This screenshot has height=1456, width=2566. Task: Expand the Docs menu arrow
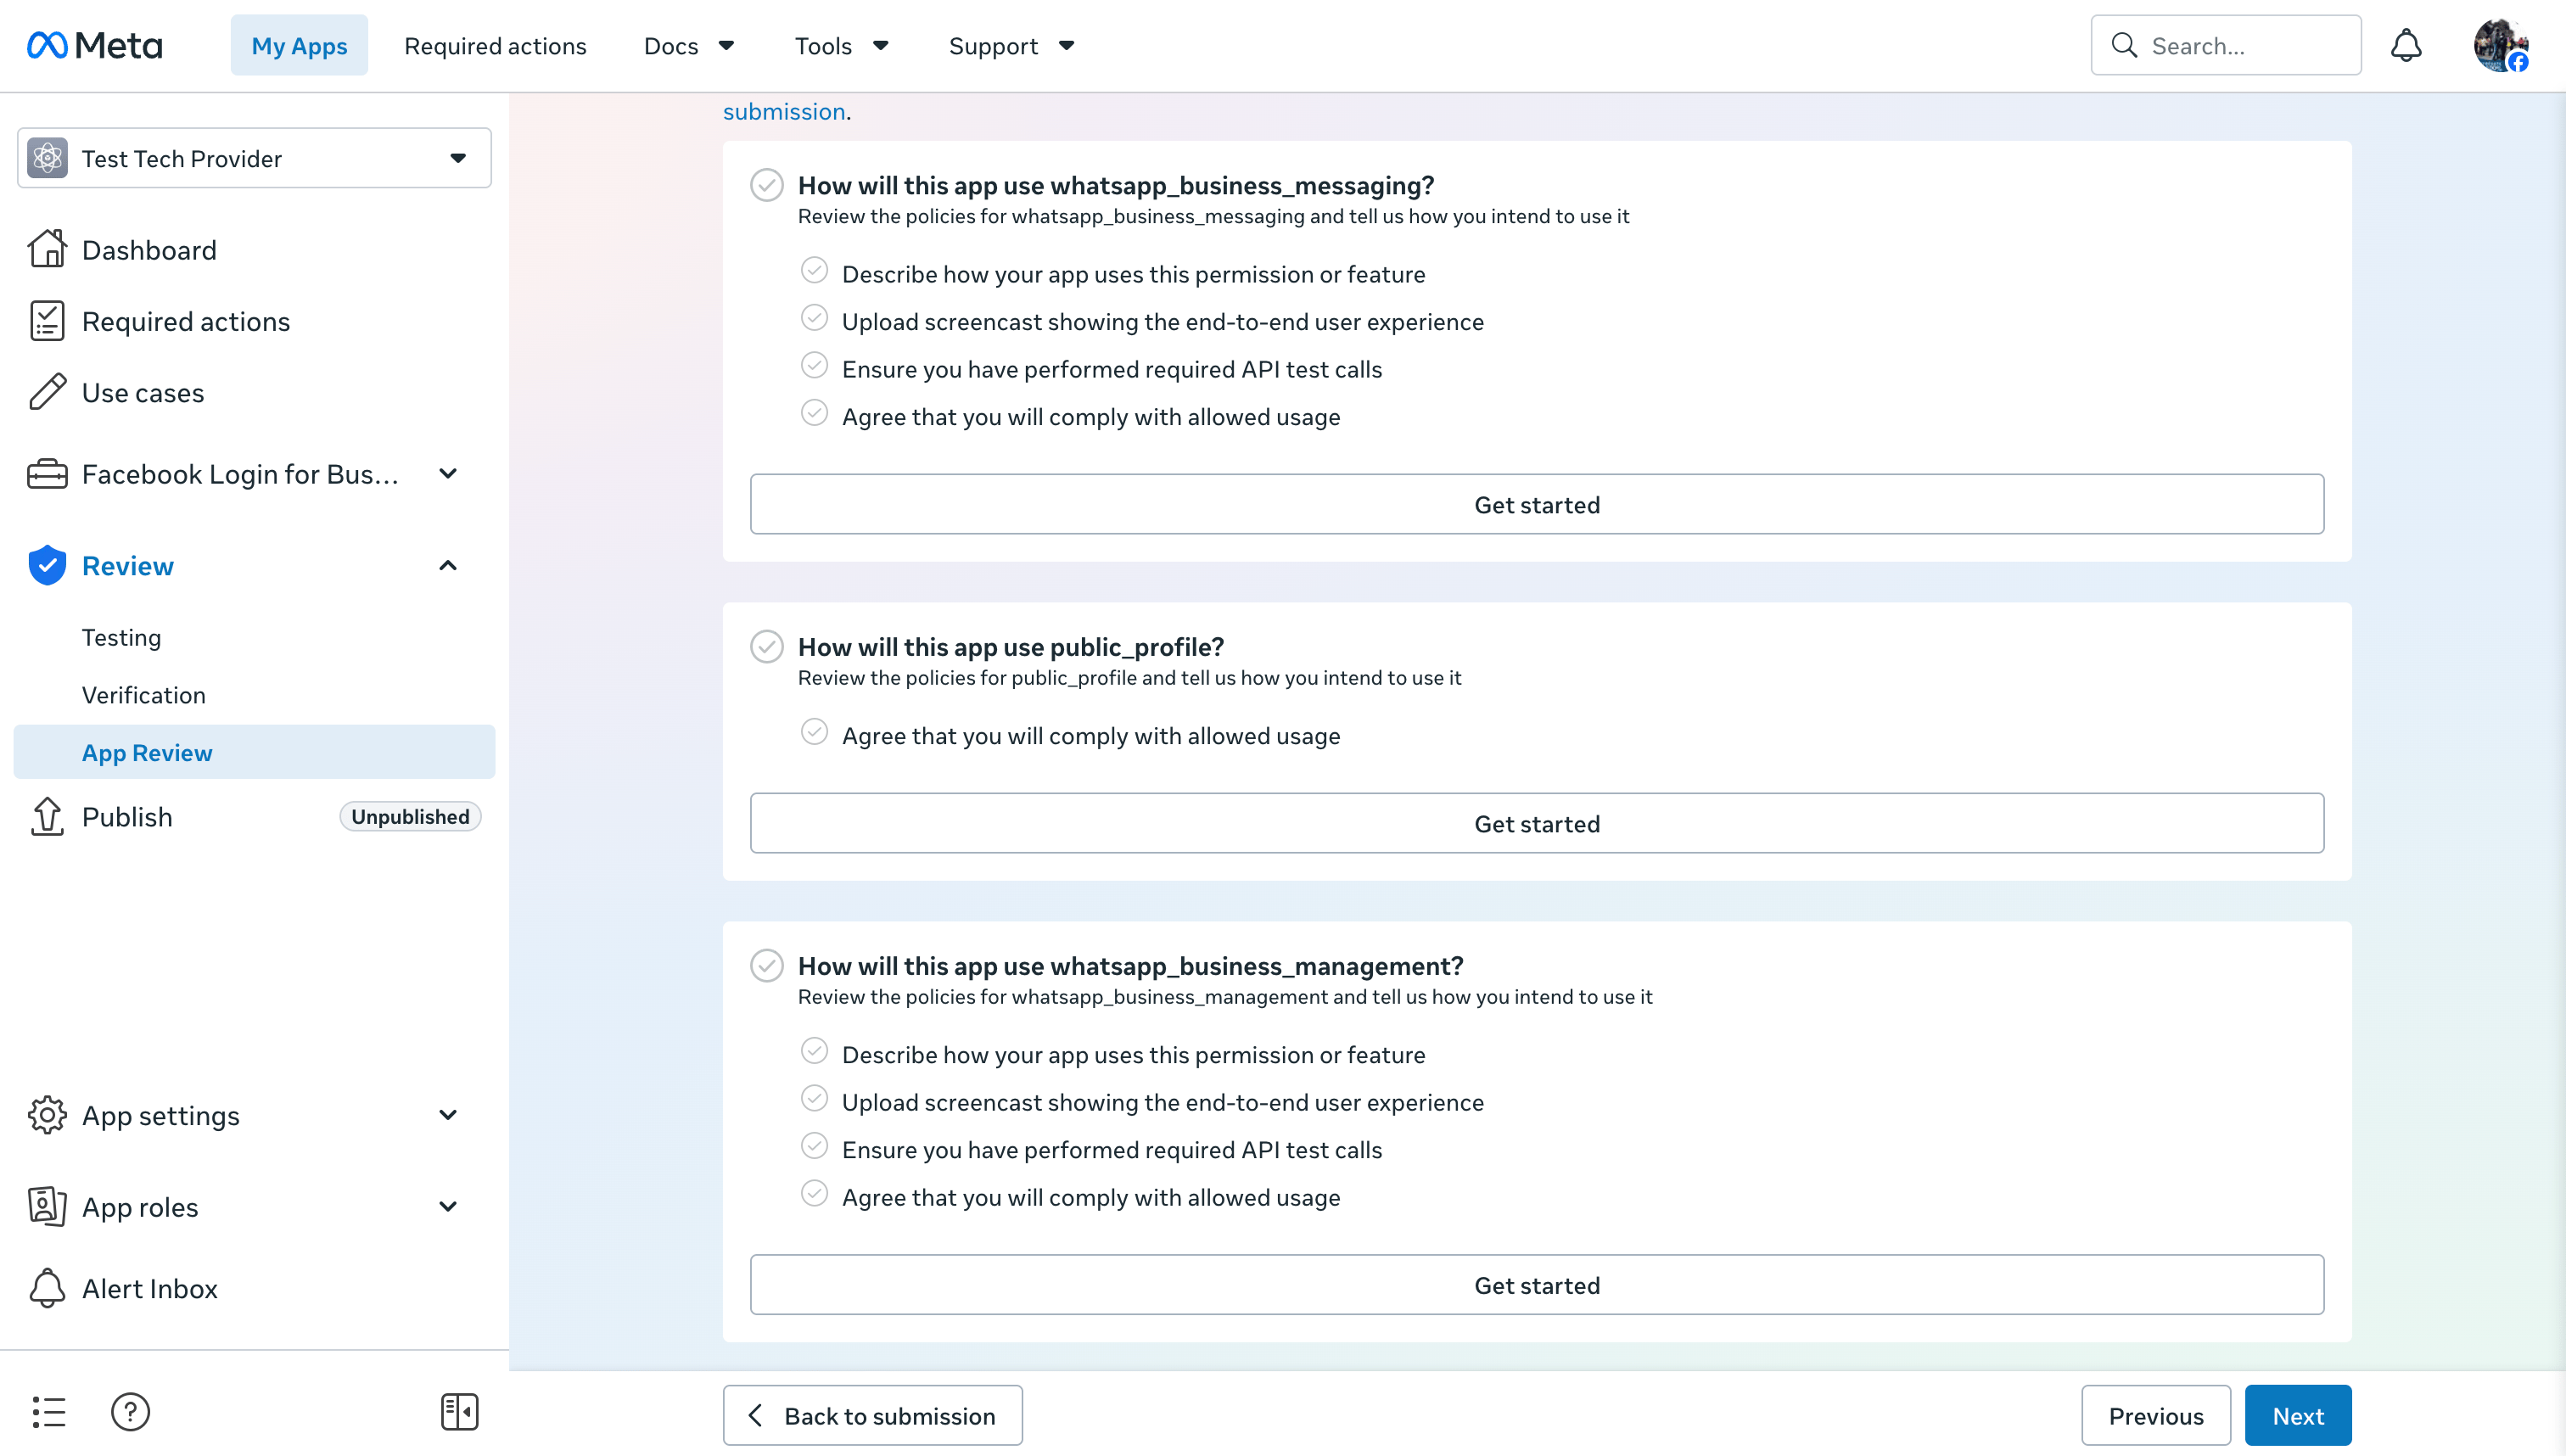[x=727, y=46]
